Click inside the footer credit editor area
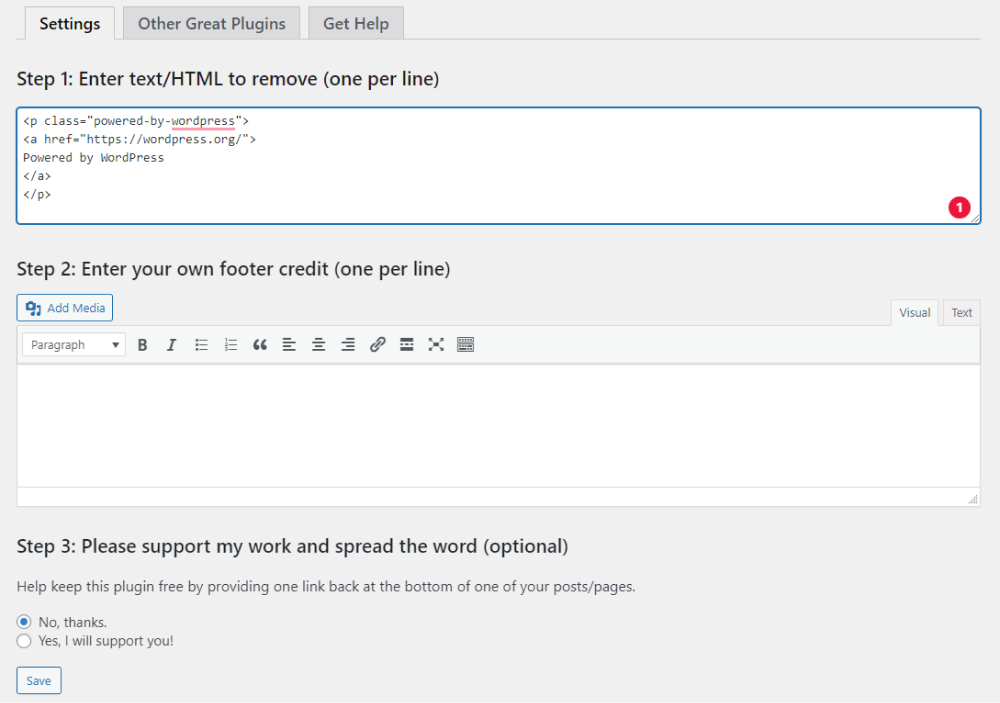The height and width of the screenshot is (703, 1000). click(498, 426)
